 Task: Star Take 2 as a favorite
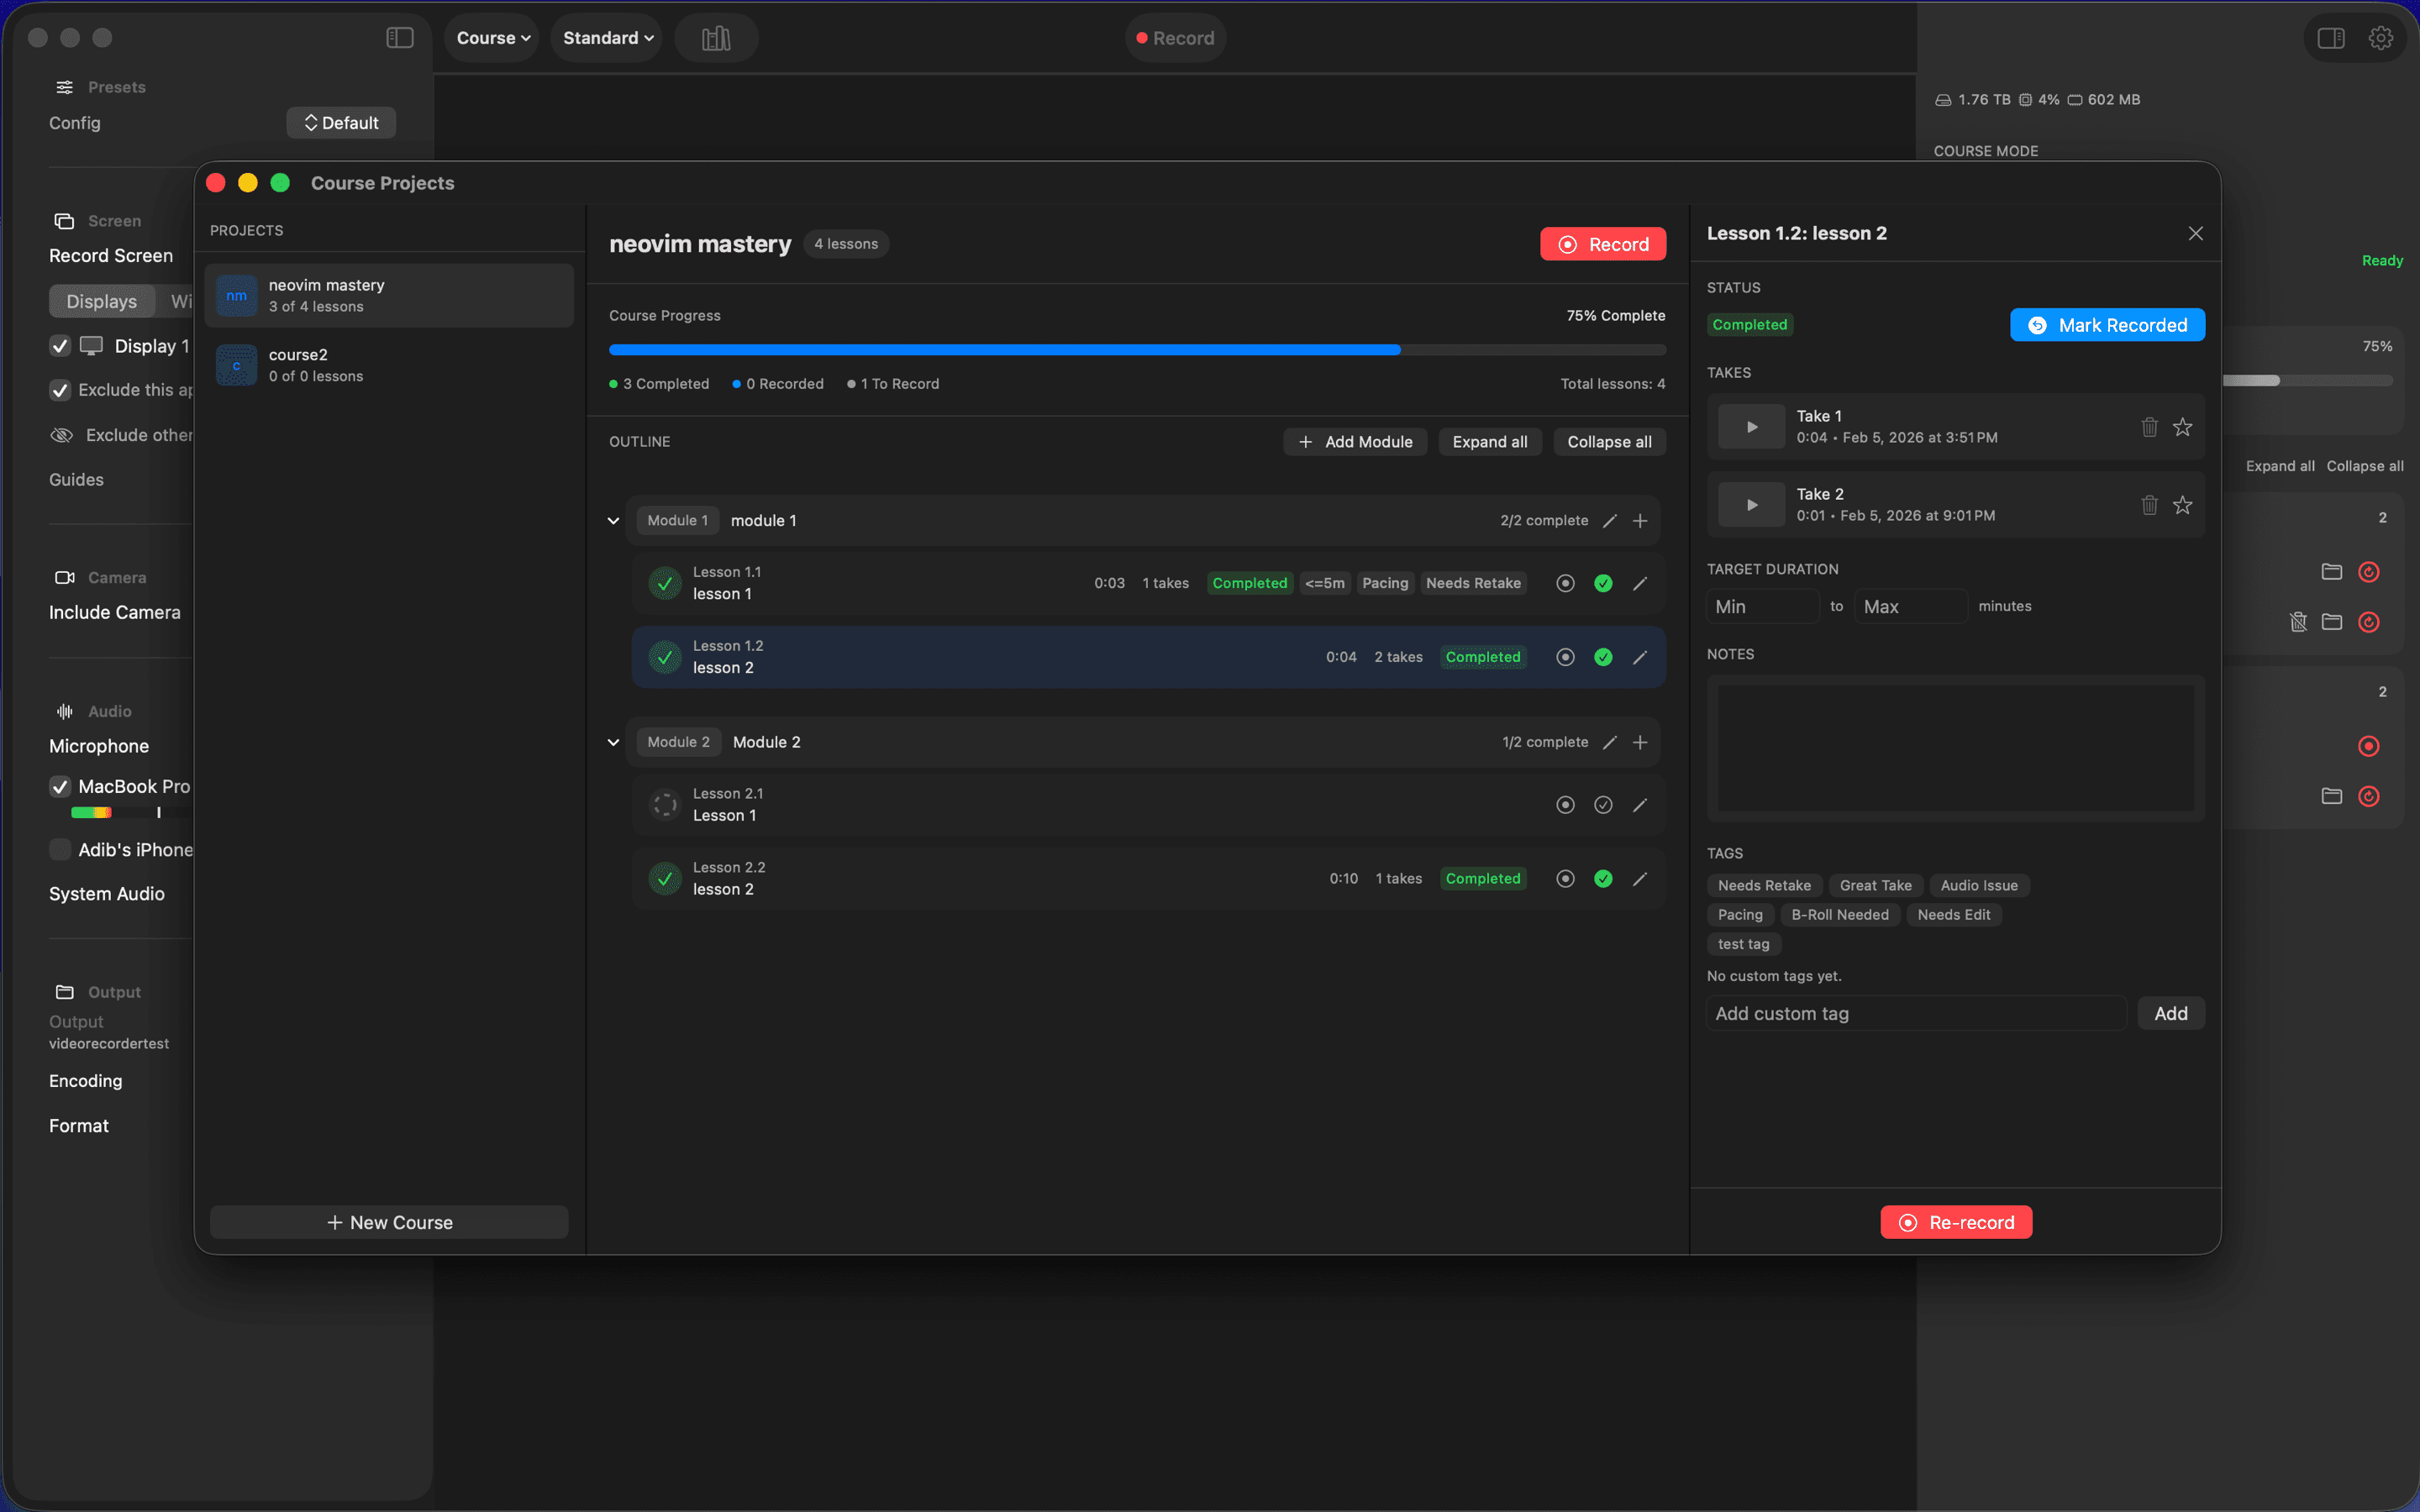2183,505
